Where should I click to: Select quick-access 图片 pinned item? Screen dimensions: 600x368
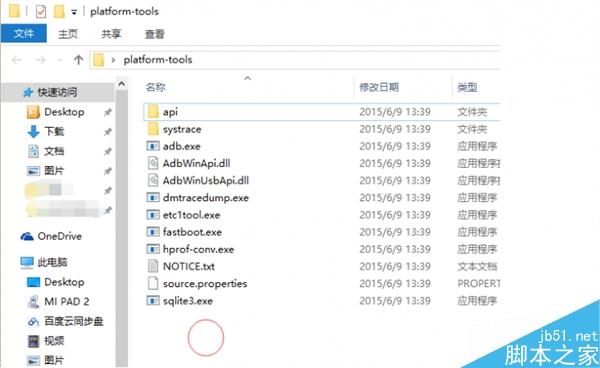[x=54, y=170]
